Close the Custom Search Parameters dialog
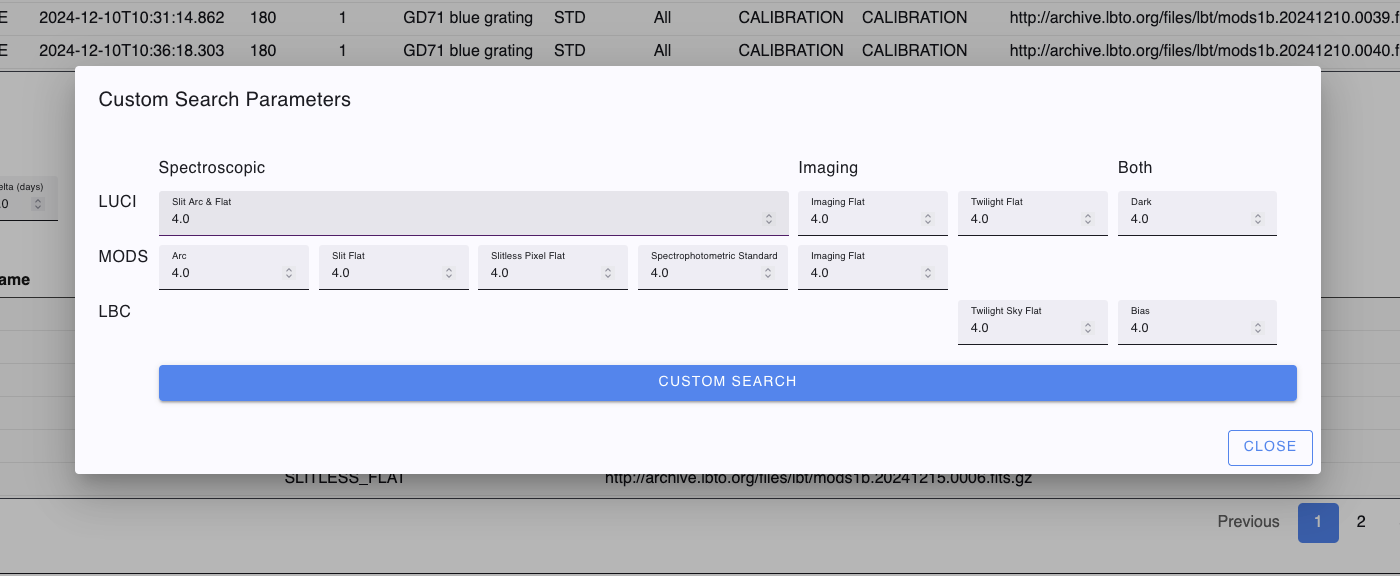1400x576 pixels. (x=1269, y=447)
